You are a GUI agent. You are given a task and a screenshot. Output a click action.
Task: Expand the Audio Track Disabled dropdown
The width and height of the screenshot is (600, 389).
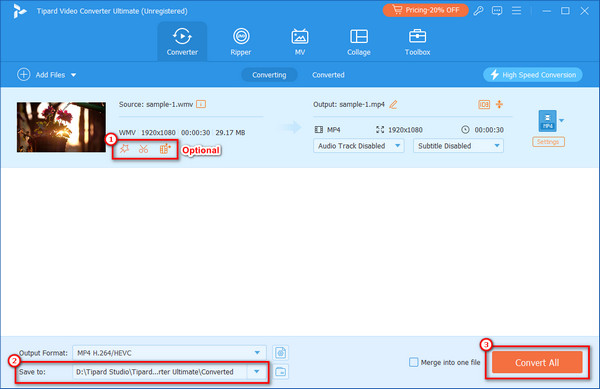pyautogui.click(x=359, y=146)
